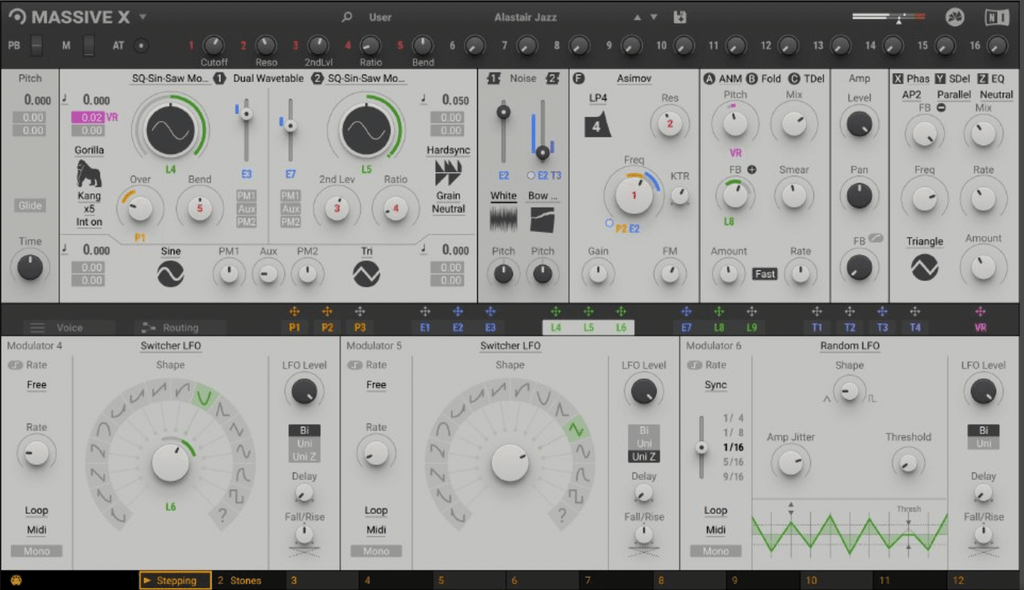Click the preset search magnifier icon
This screenshot has height=590, width=1024.
click(x=347, y=17)
